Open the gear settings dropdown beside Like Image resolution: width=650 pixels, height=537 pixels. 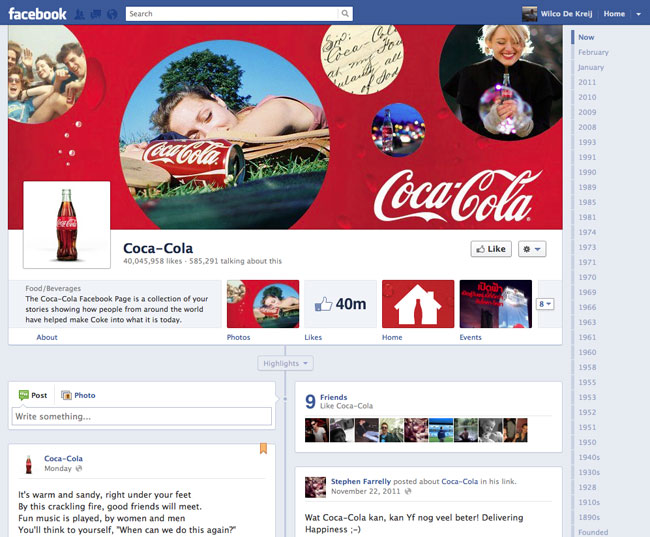[x=532, y=249]
